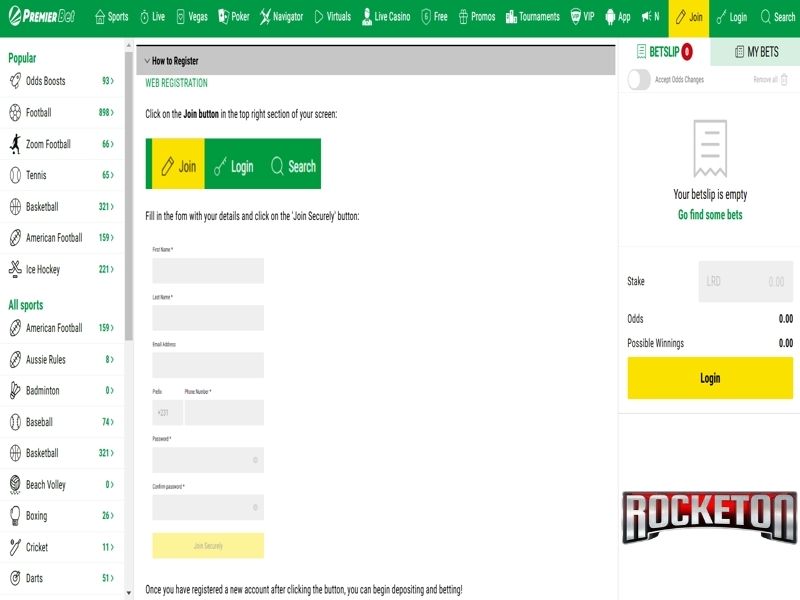This screenshot has width=800, height=600.
Task: Open the Rocketon banner
Action: point(709,517)
